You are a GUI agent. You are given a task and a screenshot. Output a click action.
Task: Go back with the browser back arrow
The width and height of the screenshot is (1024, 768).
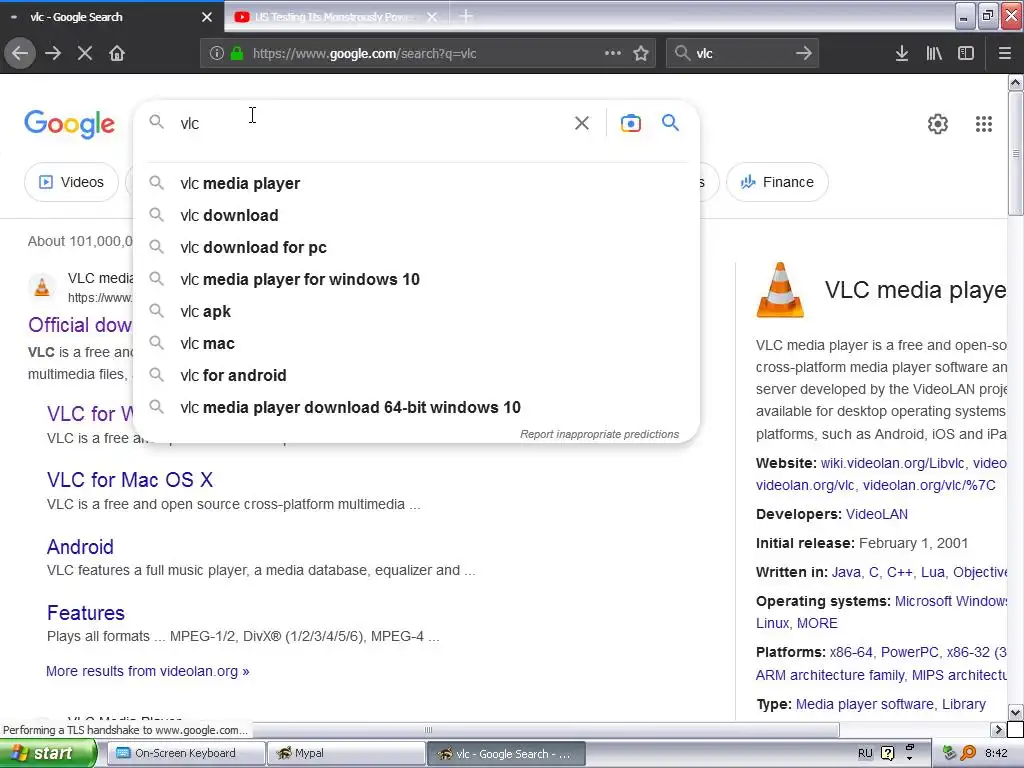pyautogui.click(x=20, y=54)
